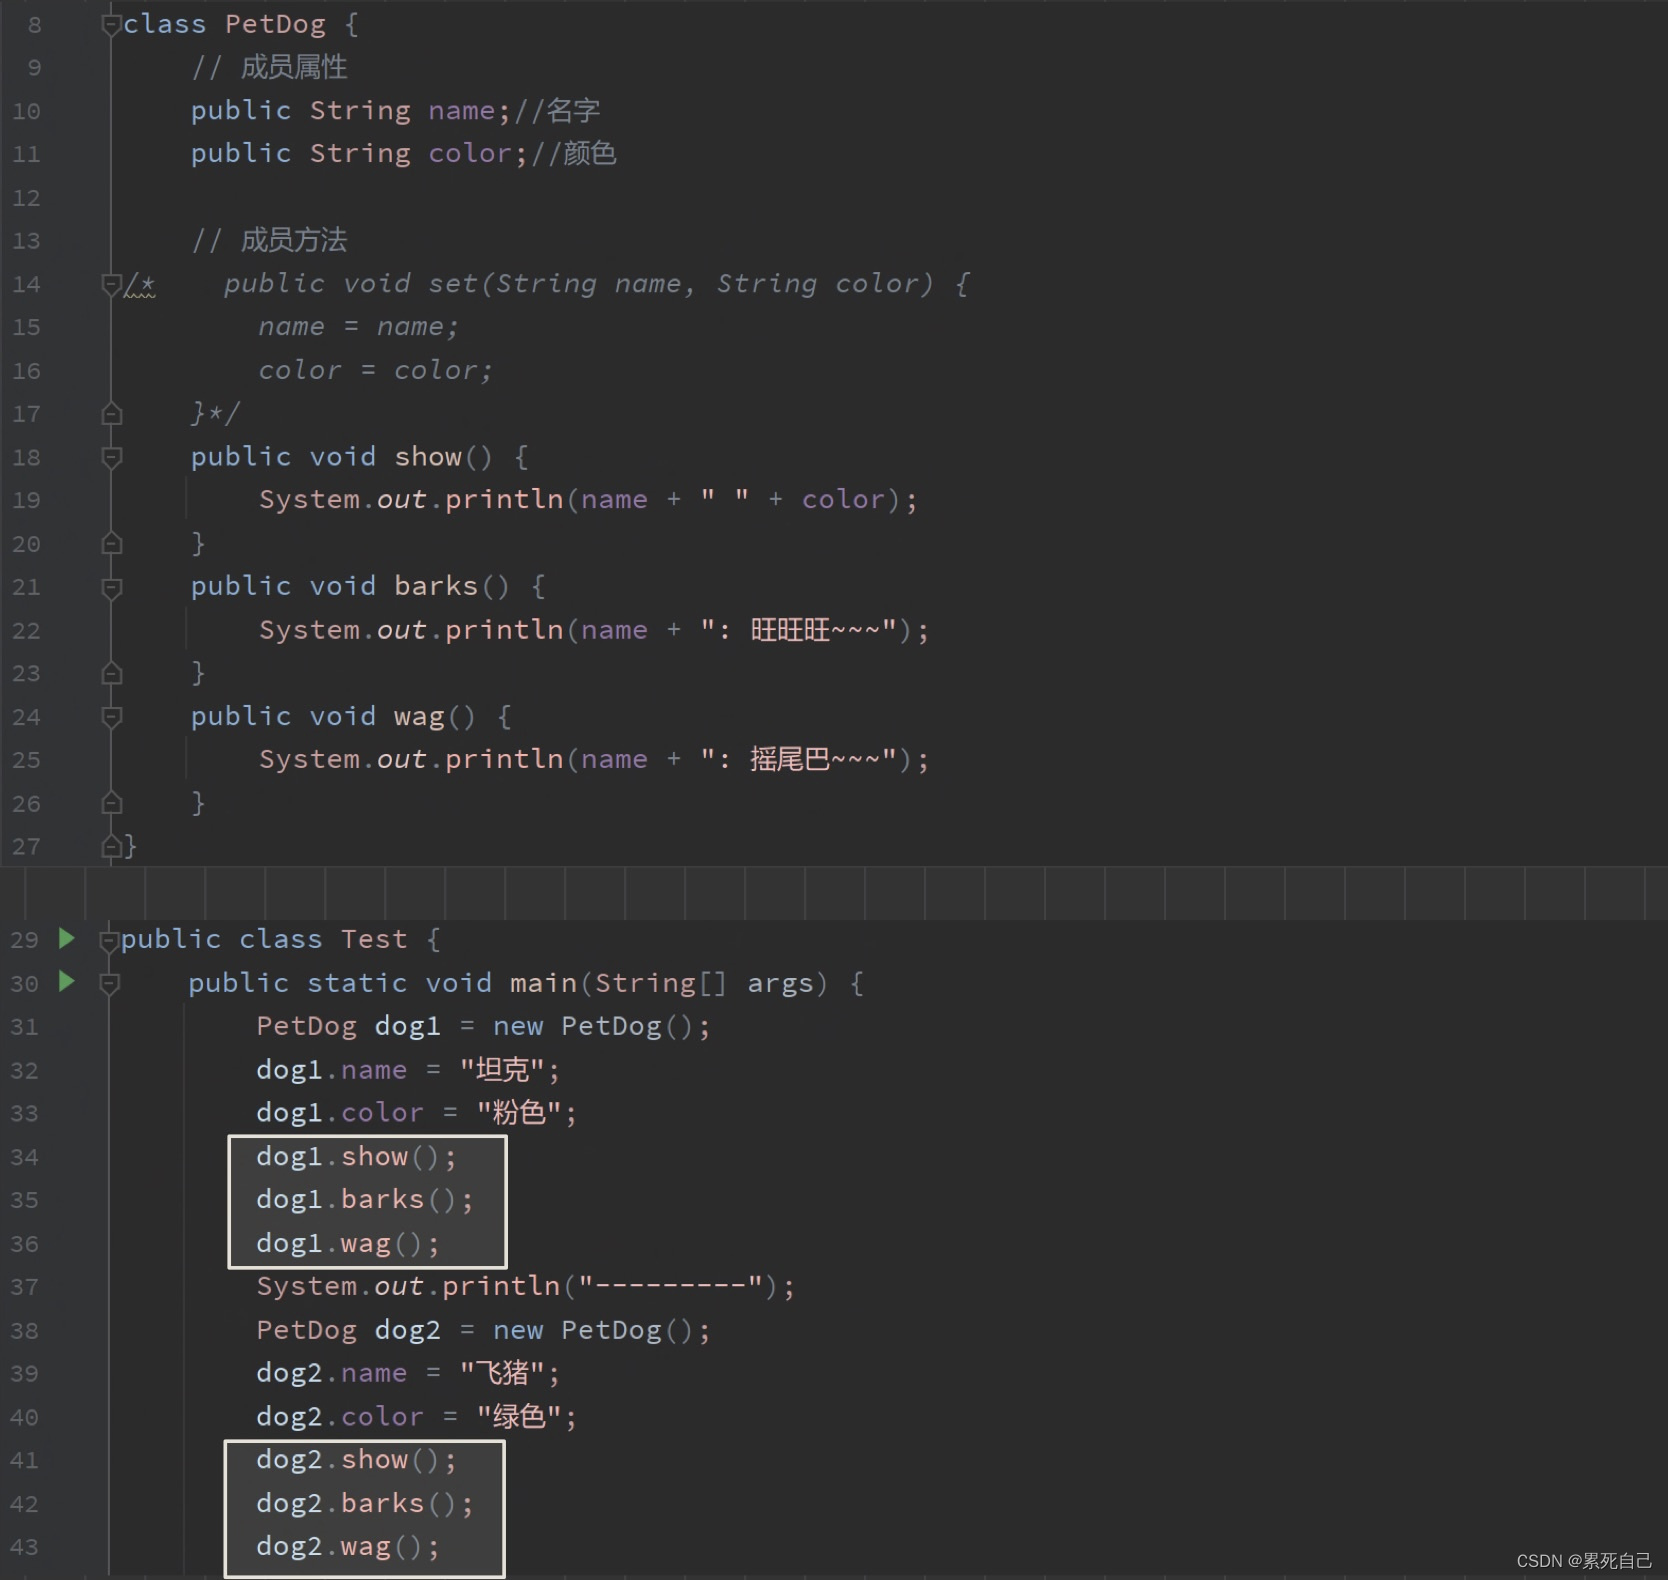Fold the PetDog class end at line 27
Screen dimensions: 1668x1580
click(111, 847)
